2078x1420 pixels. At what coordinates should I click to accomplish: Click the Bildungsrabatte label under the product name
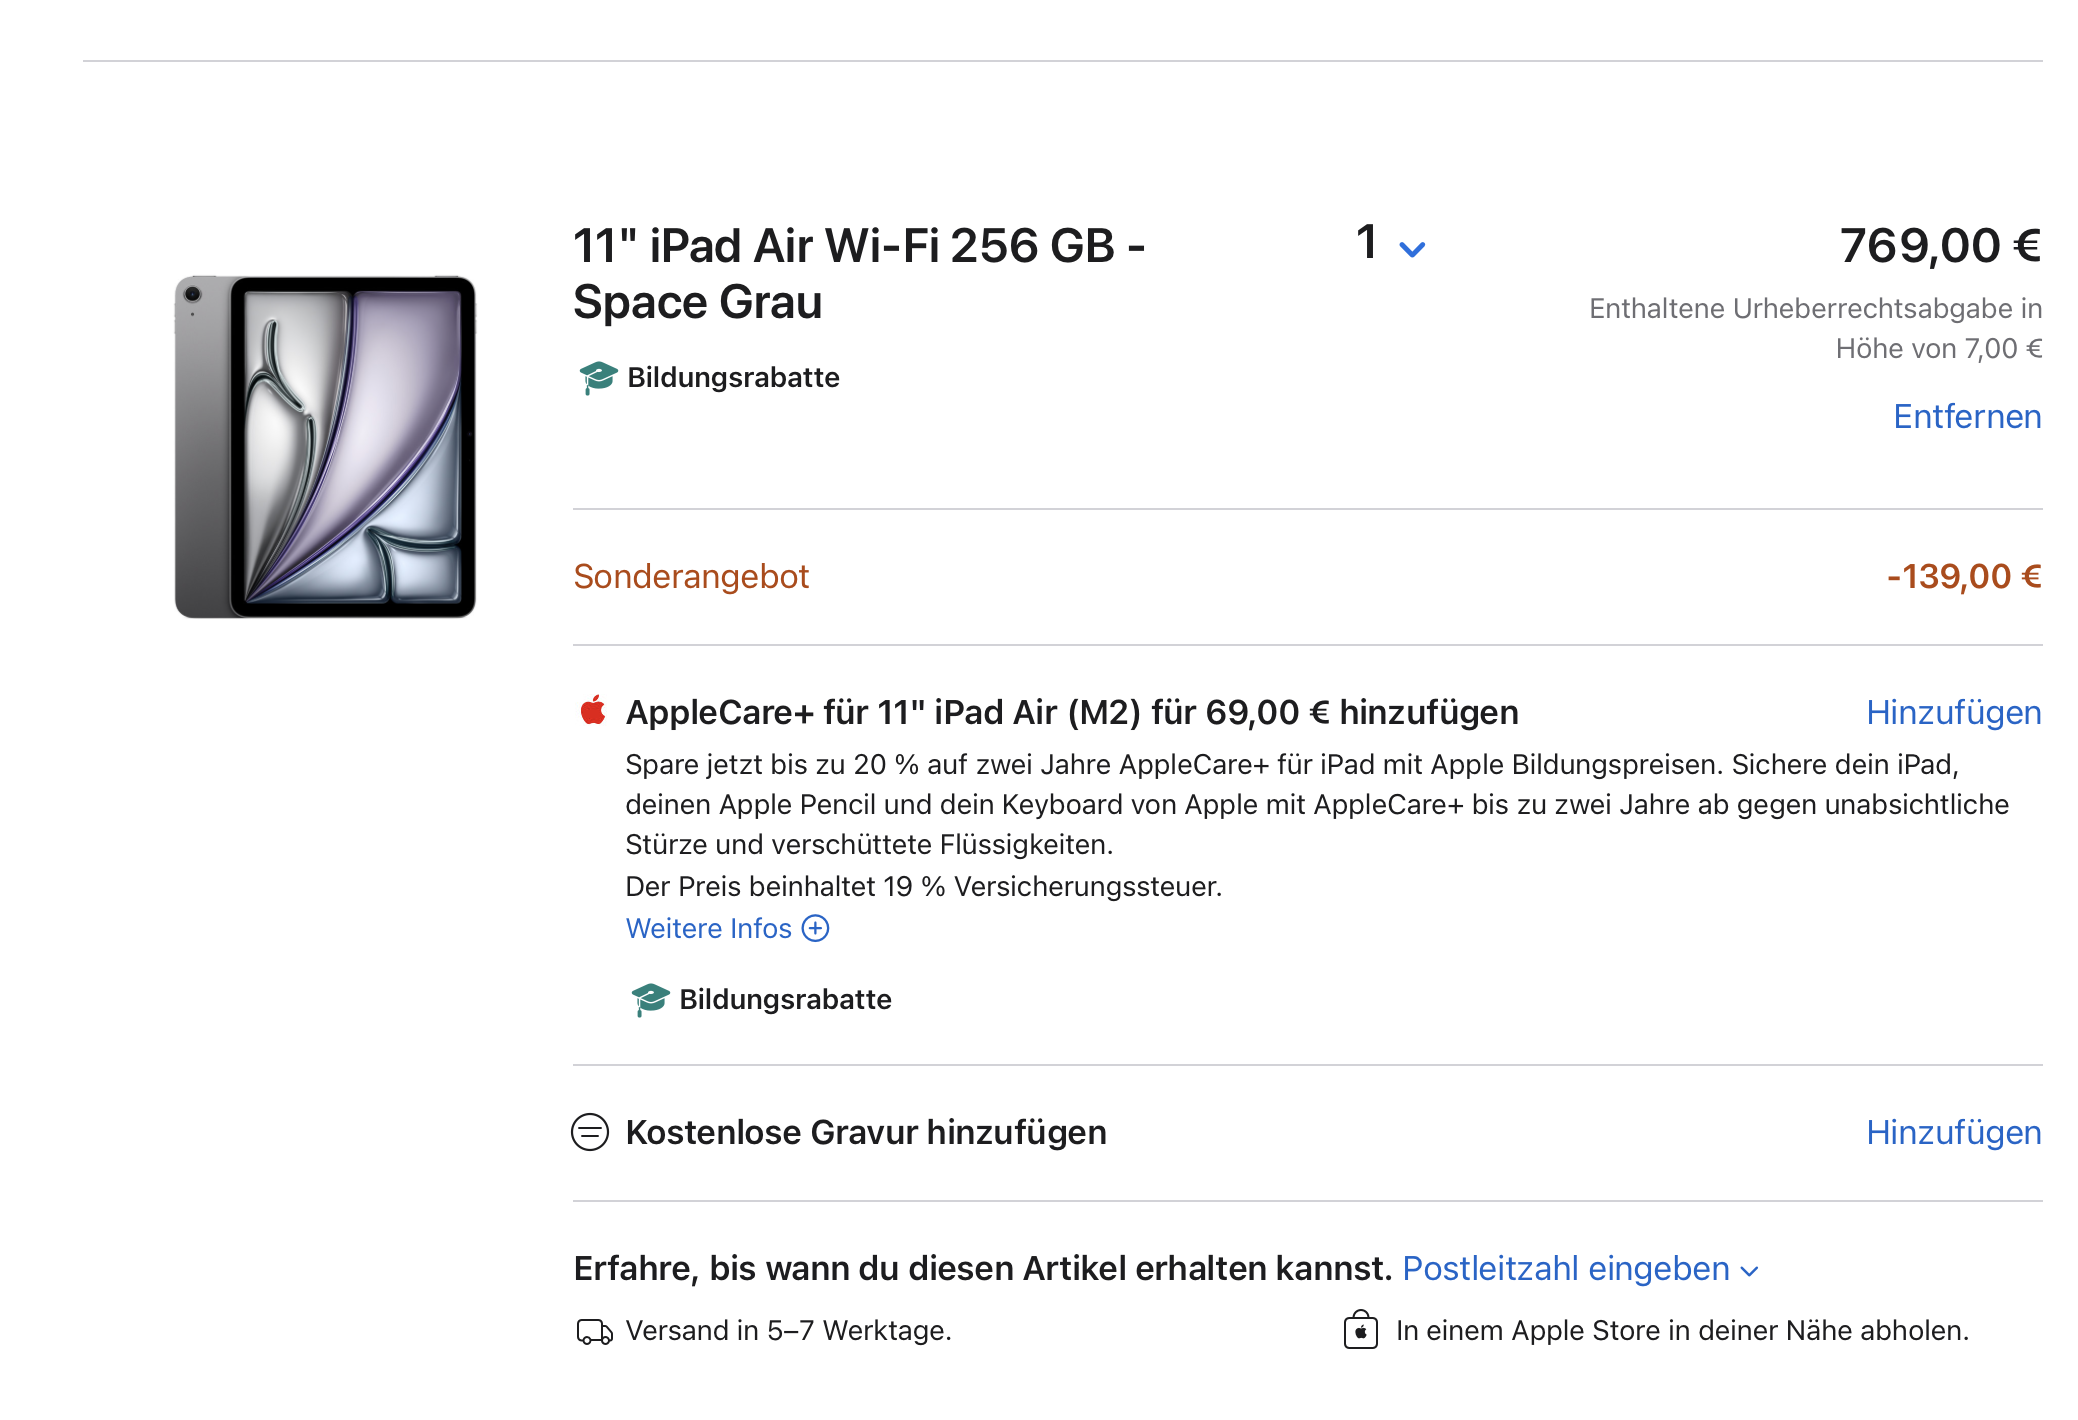733,378
